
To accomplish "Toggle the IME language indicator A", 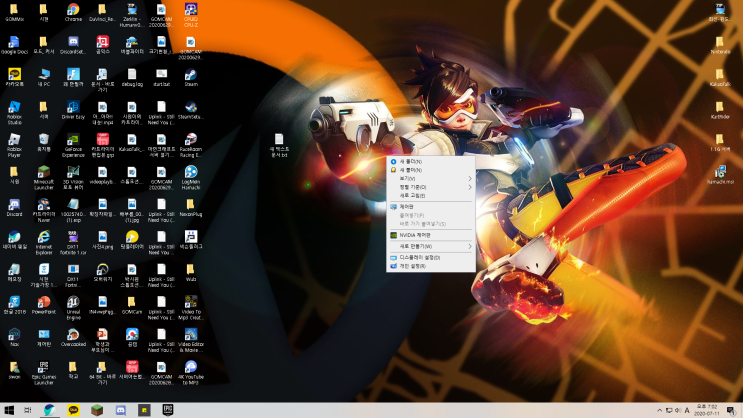I will [687, 410].
